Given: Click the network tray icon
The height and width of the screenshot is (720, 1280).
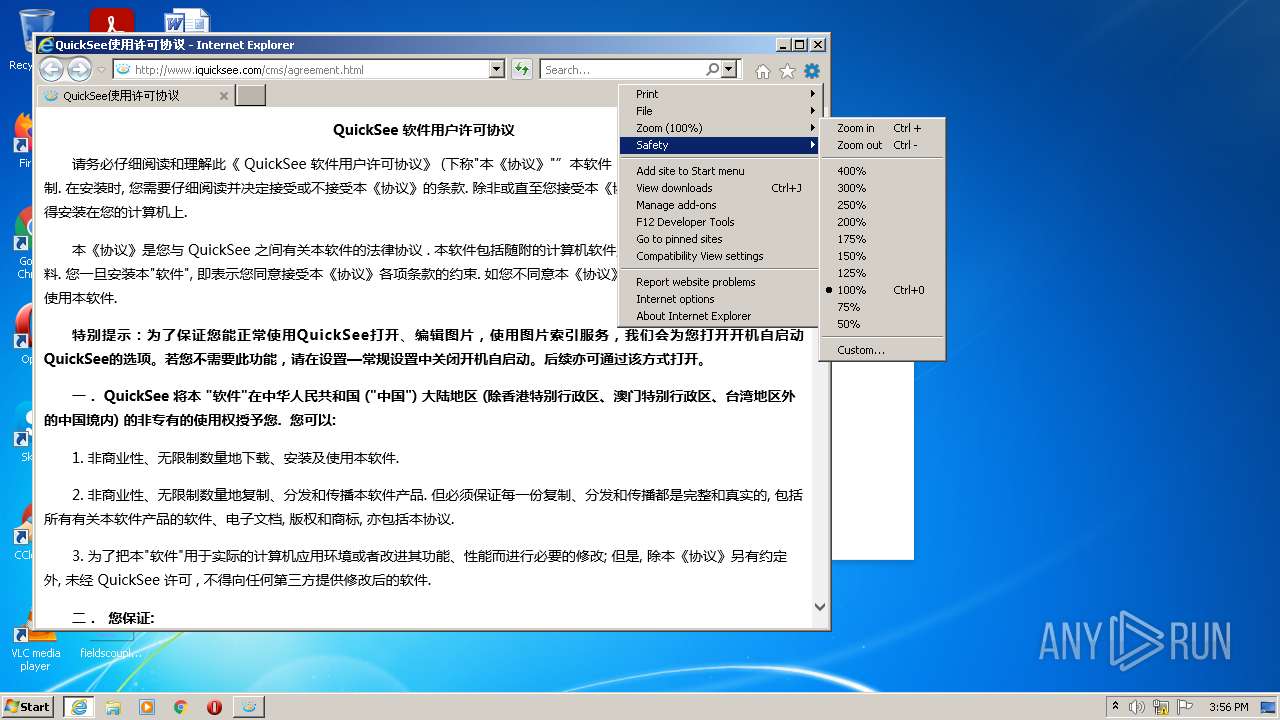Looking at the screenshot, I should [1161, 707].
